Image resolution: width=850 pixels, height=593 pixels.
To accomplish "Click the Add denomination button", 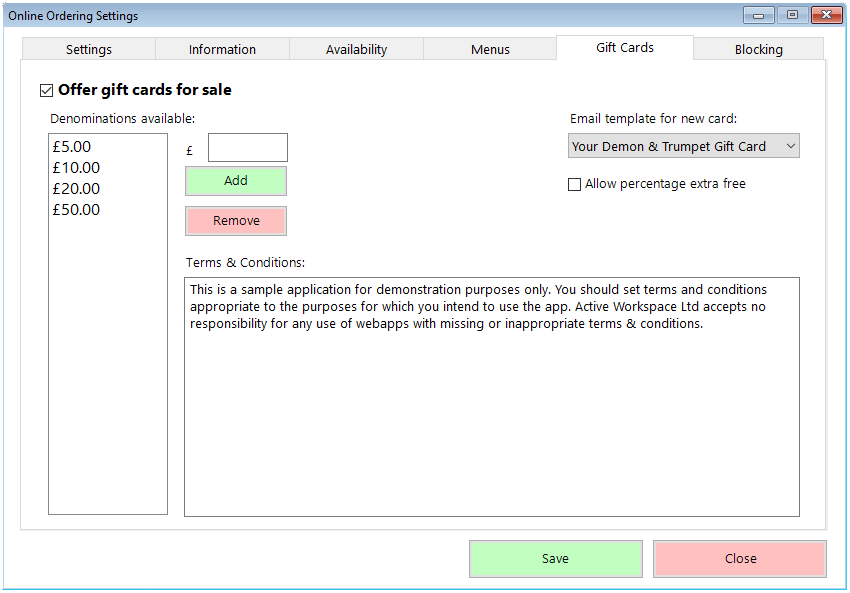I will (x=235, y=181).
